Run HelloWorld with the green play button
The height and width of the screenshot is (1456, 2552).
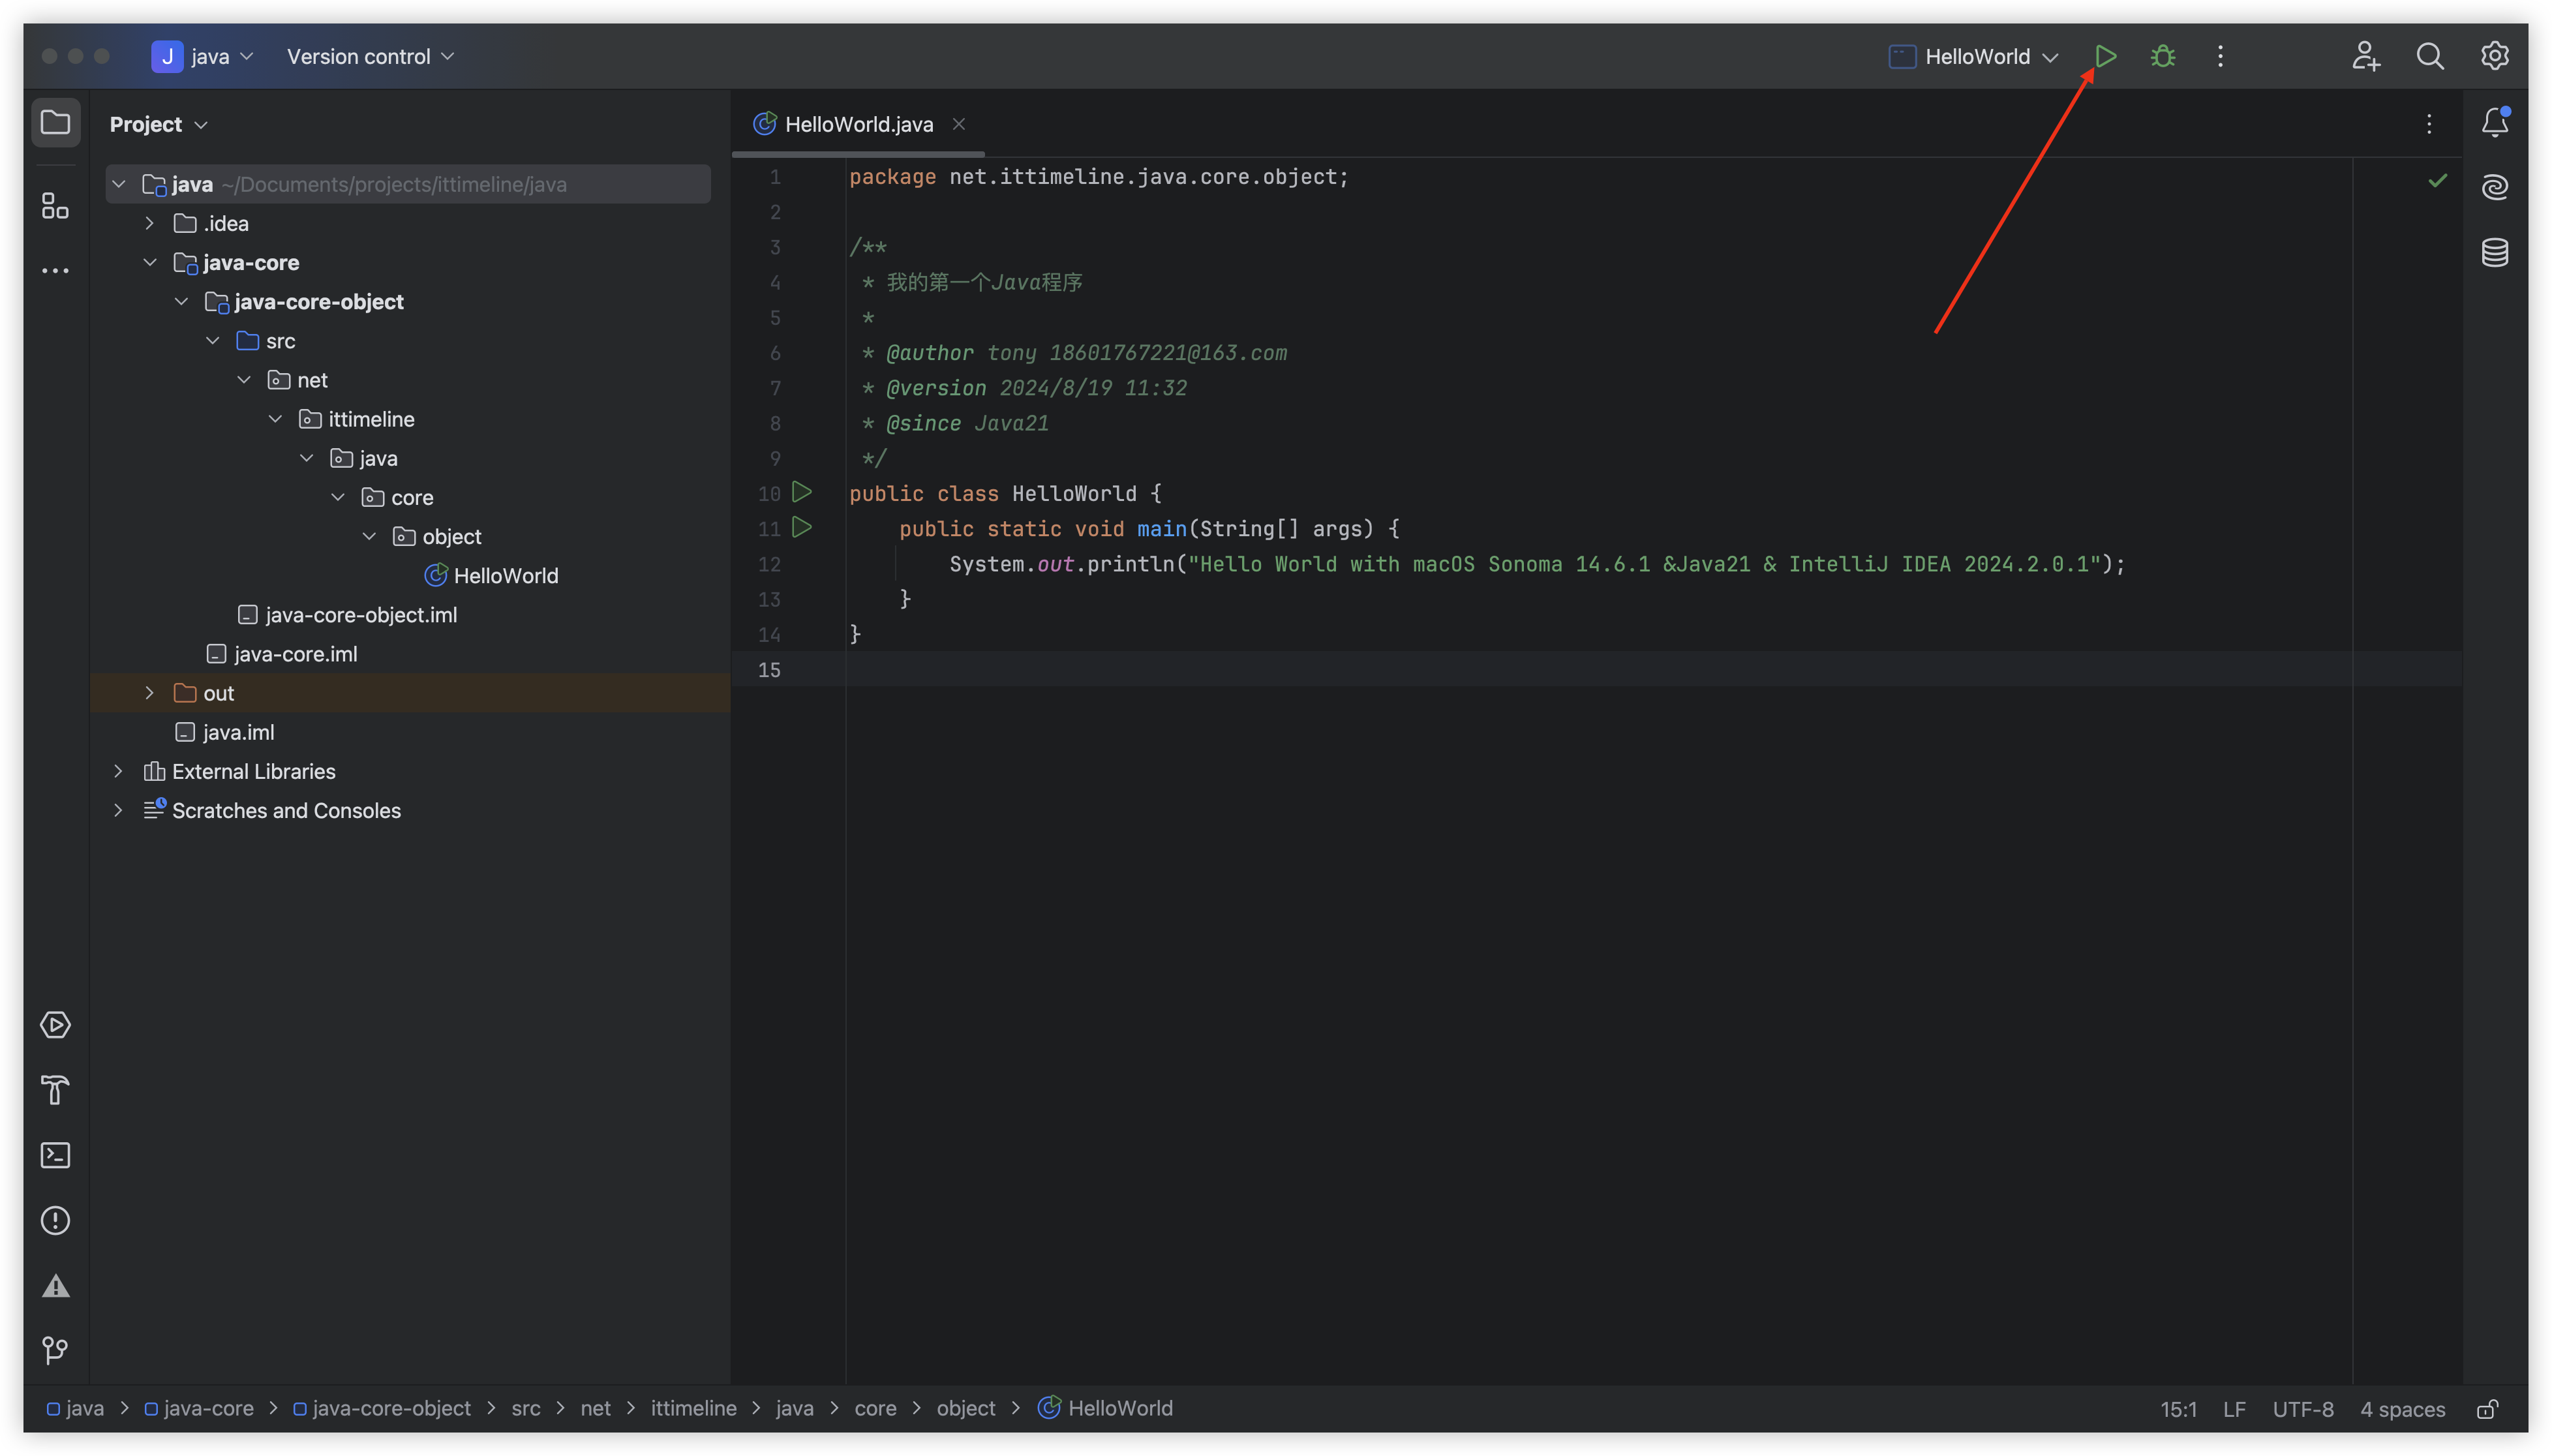click(x=2105, y=56)
